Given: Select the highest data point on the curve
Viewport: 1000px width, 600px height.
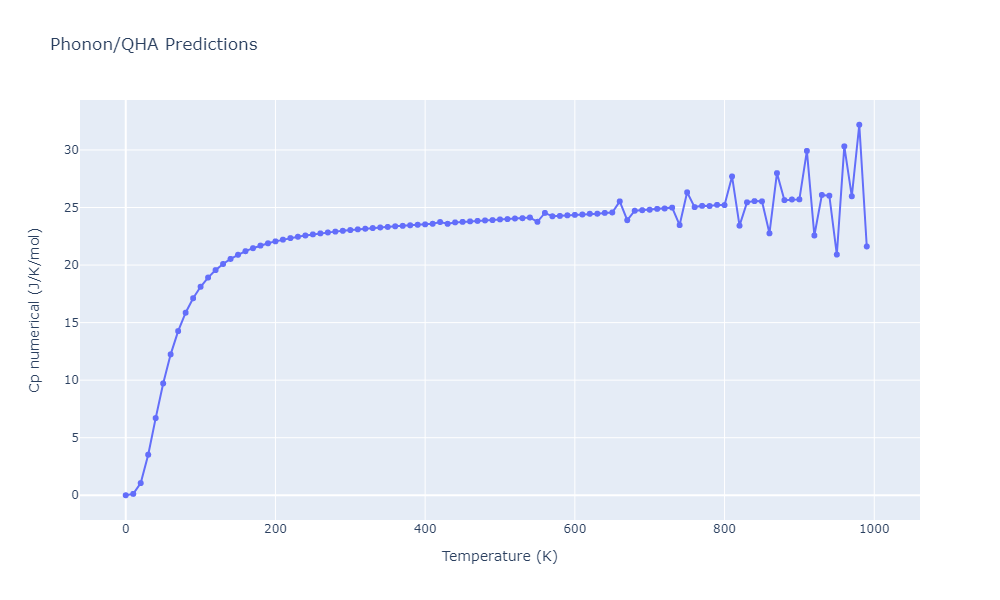Looking at the screenshot, I should pyautogui.click(x=859, y=125).
